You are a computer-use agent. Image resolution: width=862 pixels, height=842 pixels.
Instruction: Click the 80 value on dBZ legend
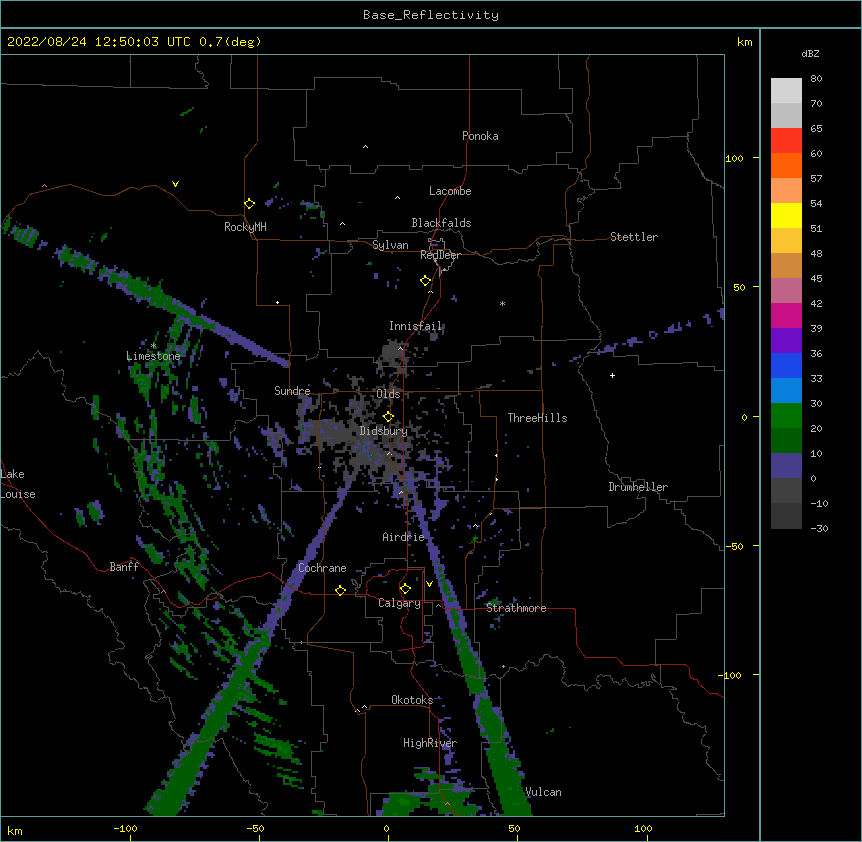tap(816, 79)
